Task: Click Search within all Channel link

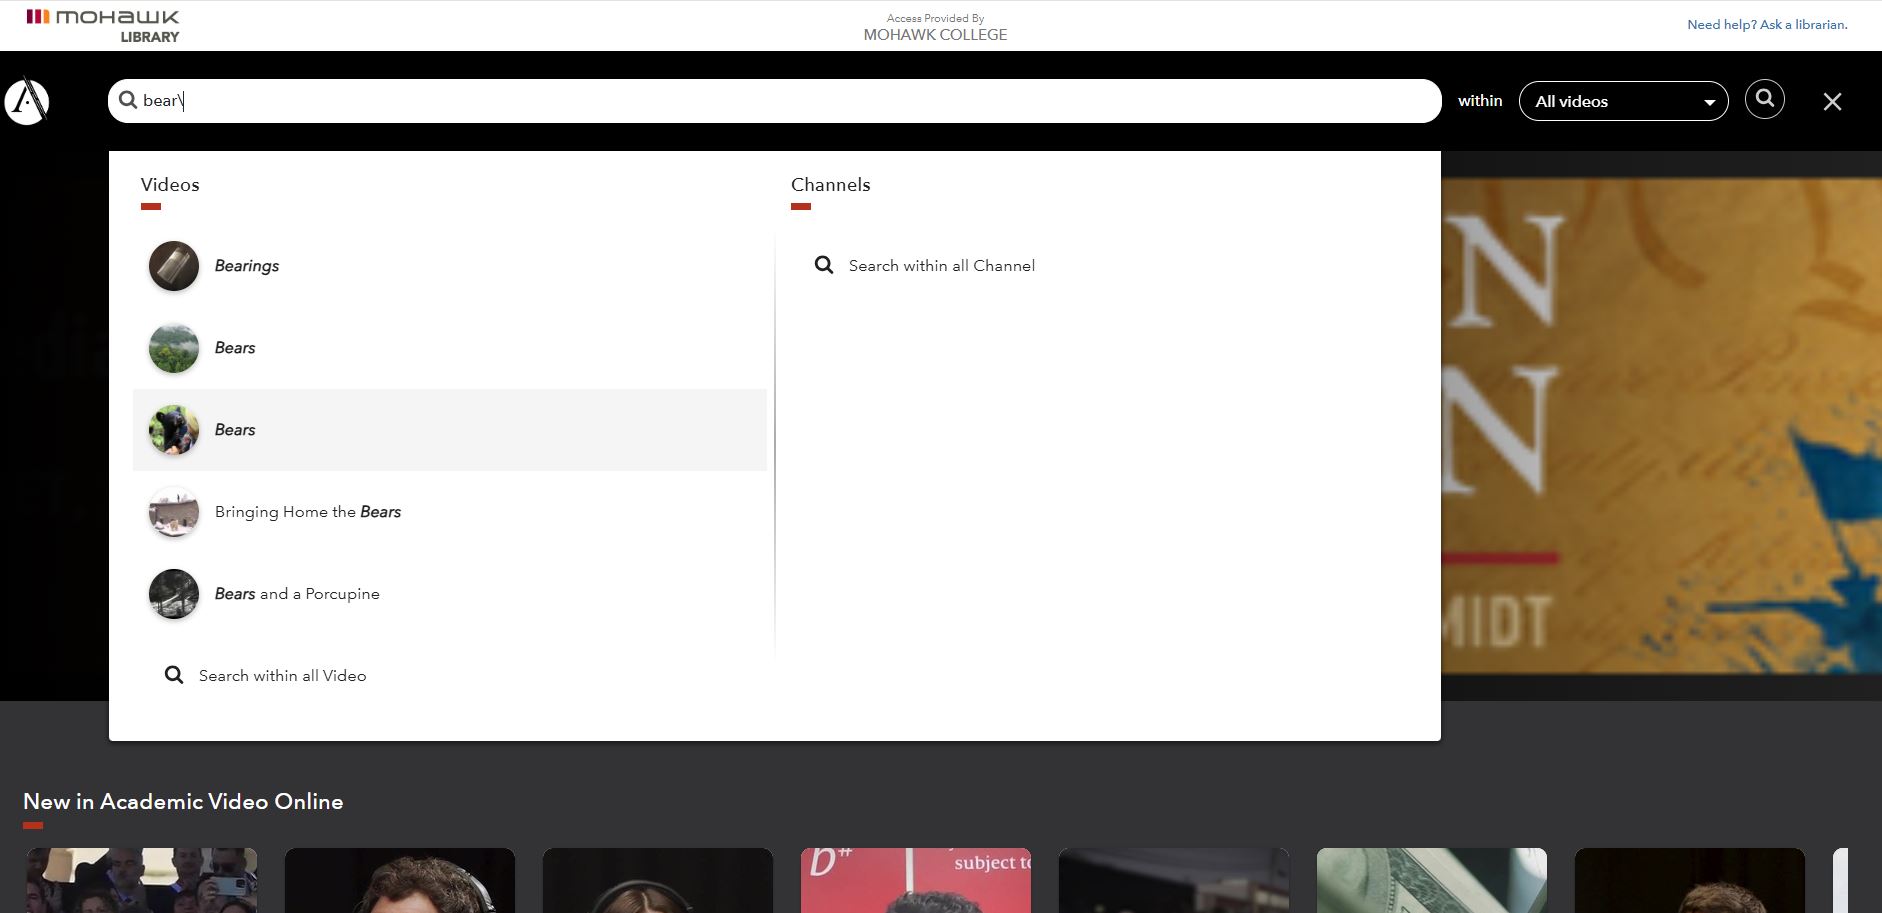Action: coord(941,266)
